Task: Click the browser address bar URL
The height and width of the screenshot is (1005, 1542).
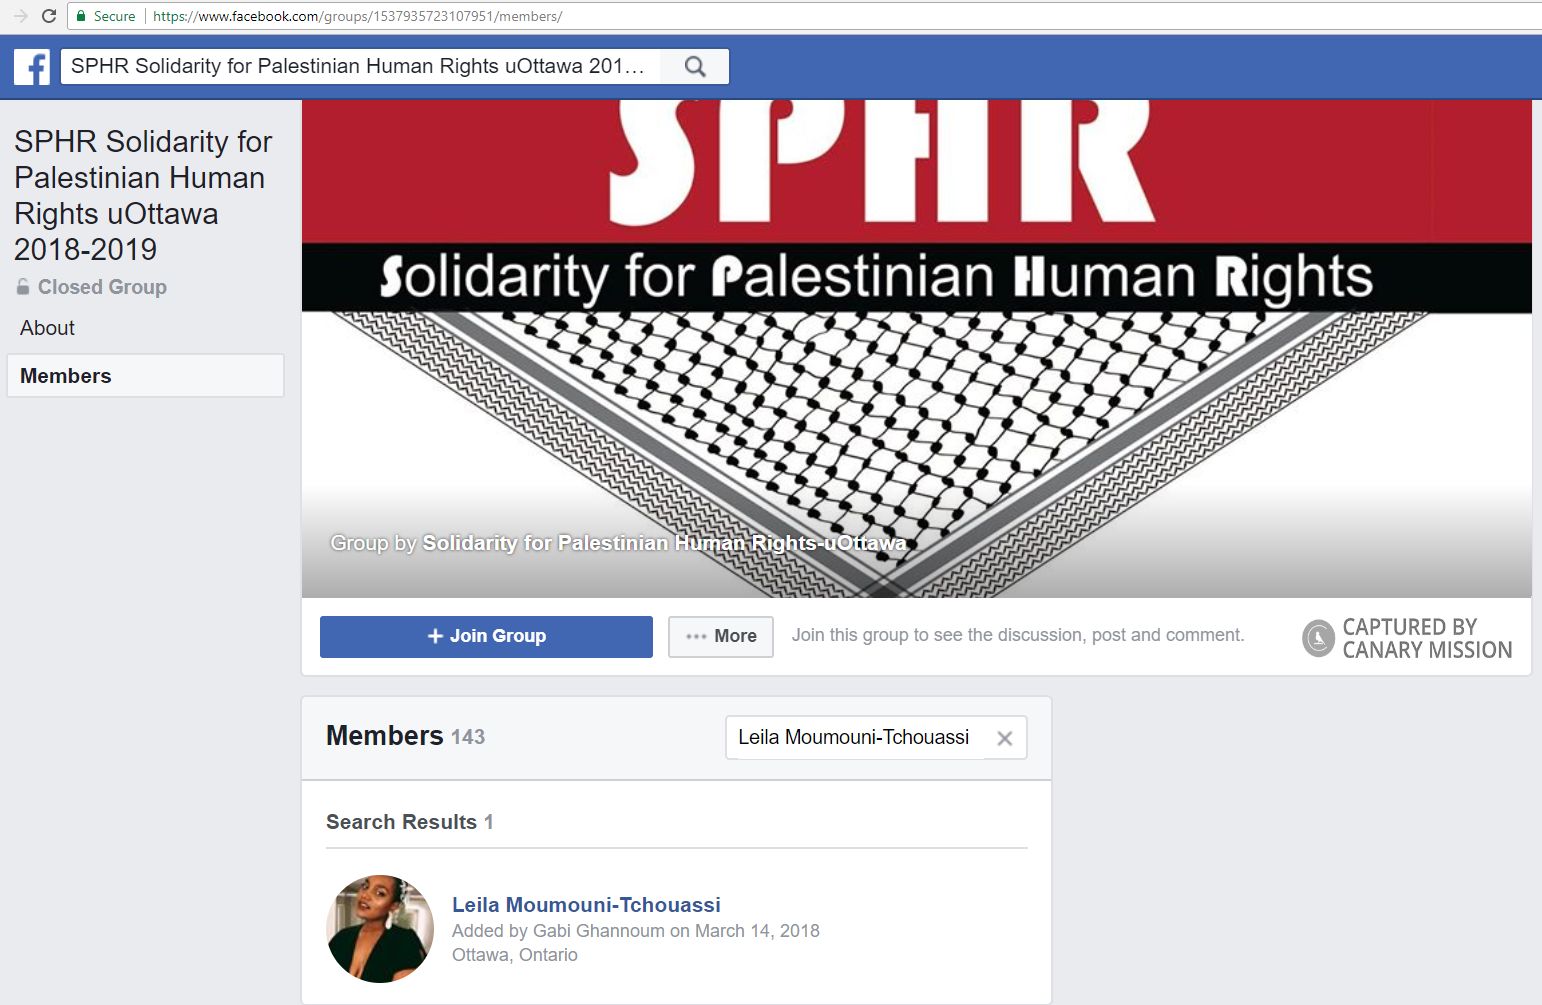Action: [x=357, y=16]
